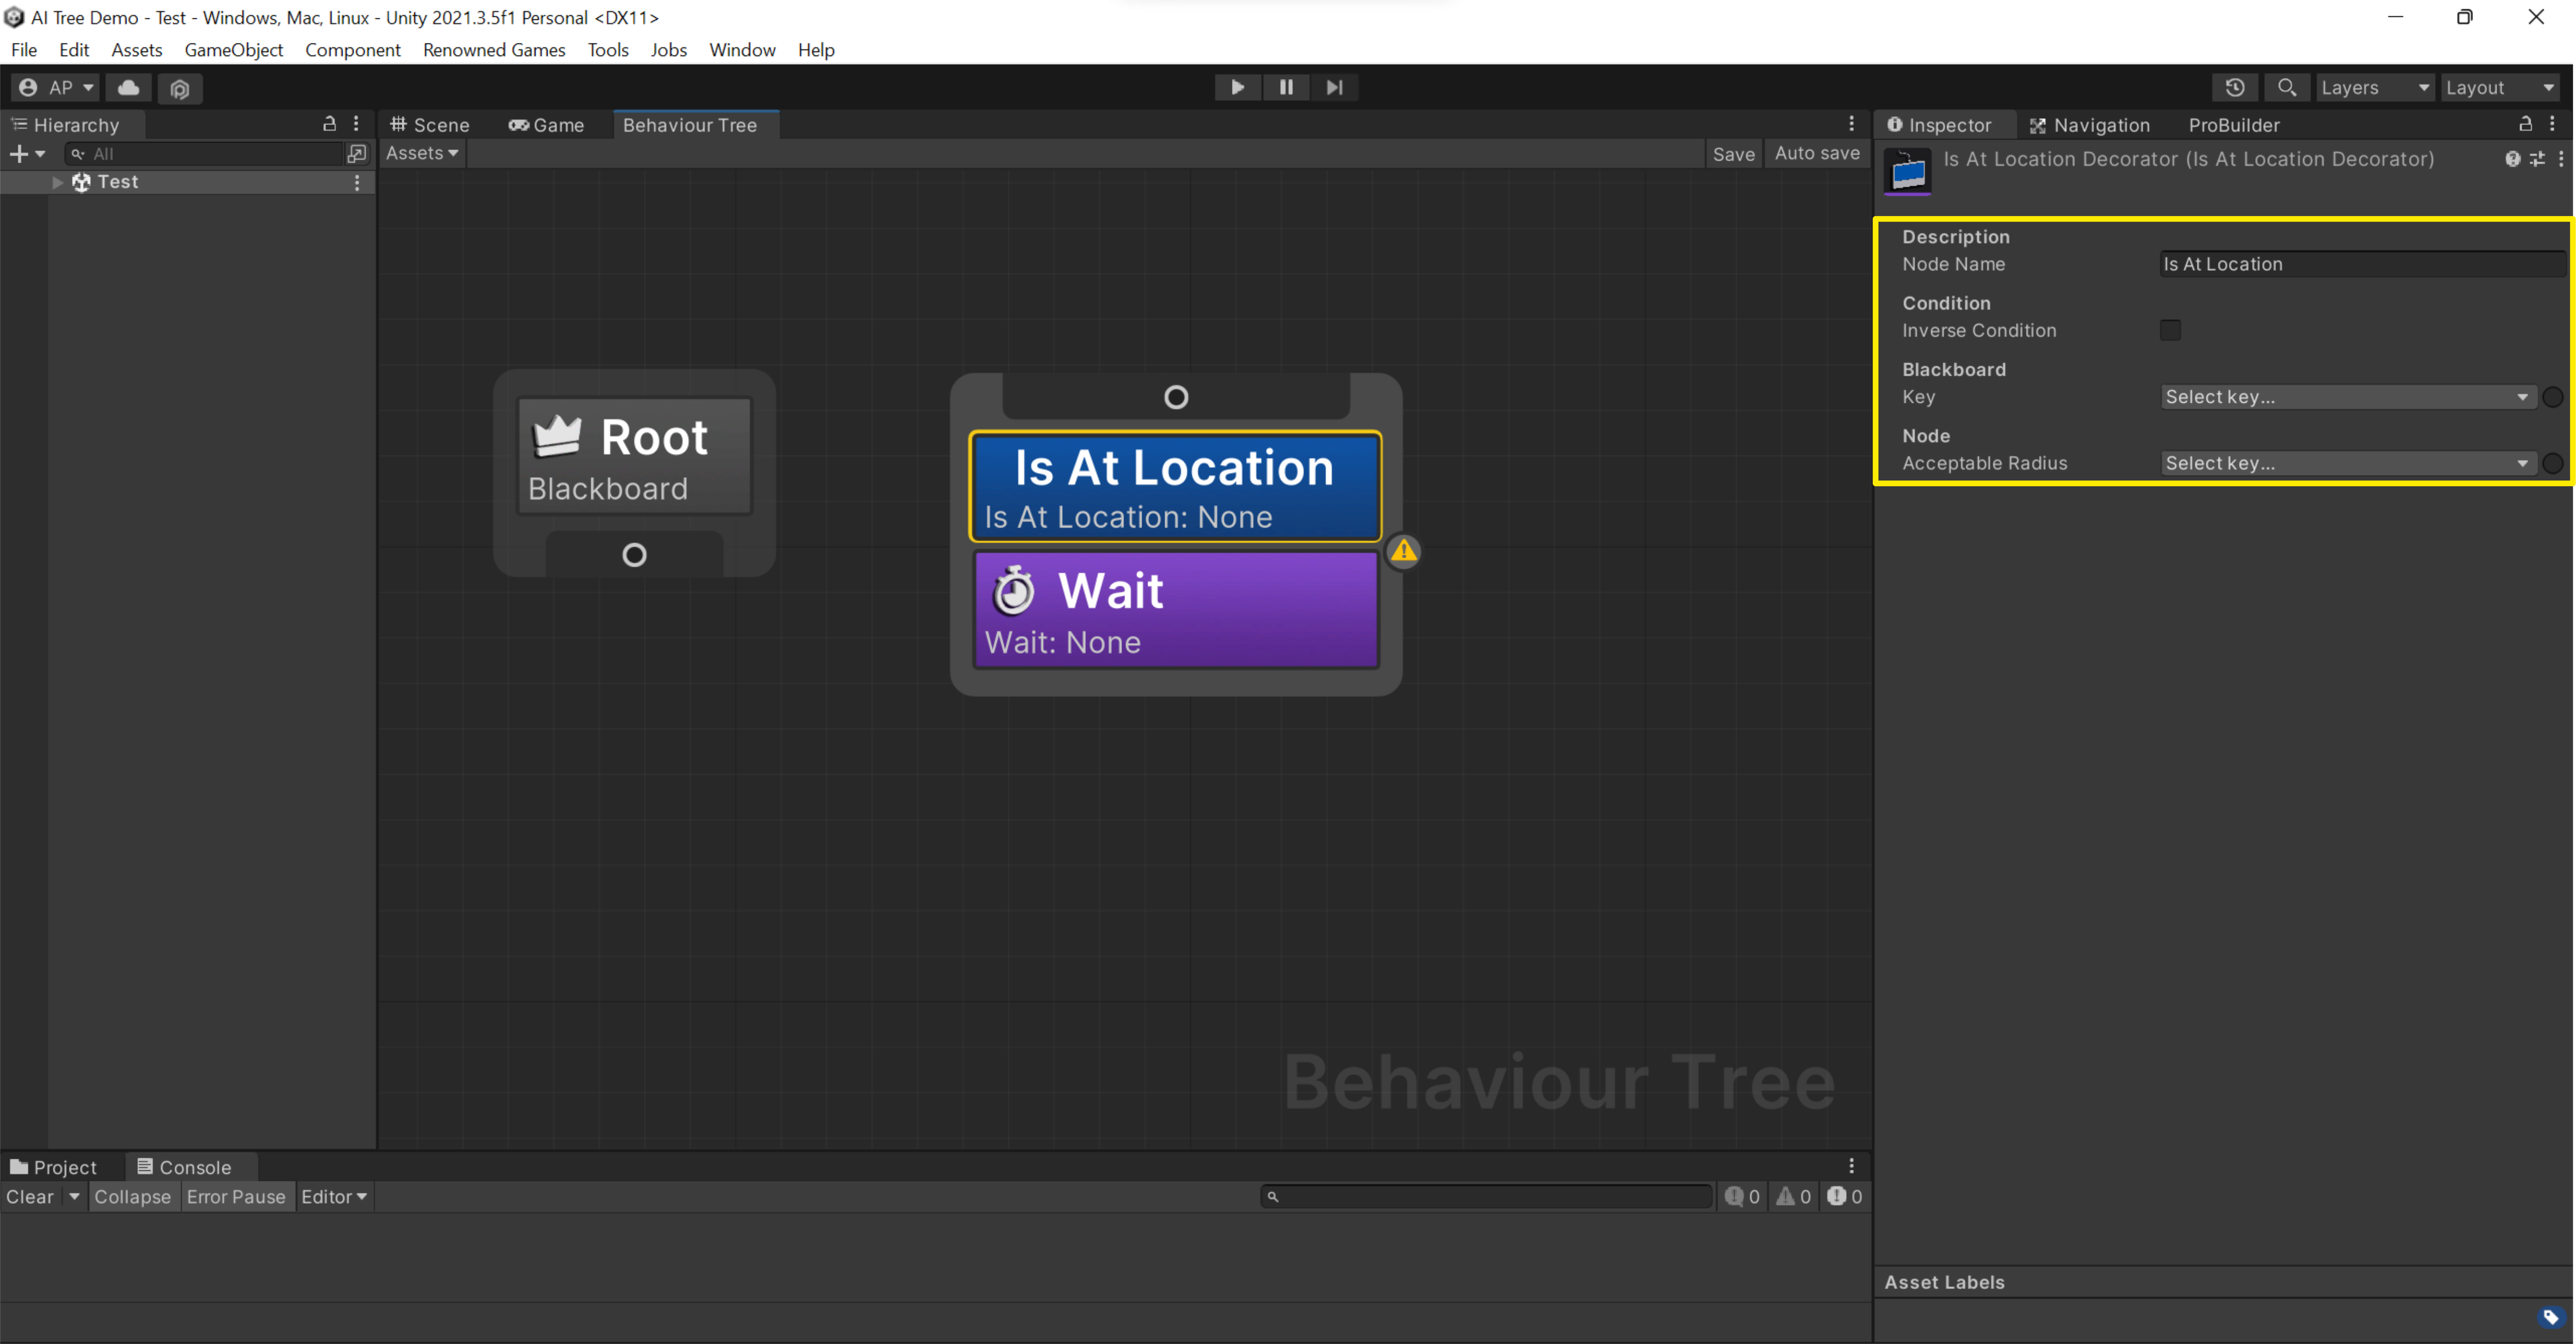The width and height of the screenshot is (2576, 1344).
Task: Click the Pause button
Action: pos(1286,87)
